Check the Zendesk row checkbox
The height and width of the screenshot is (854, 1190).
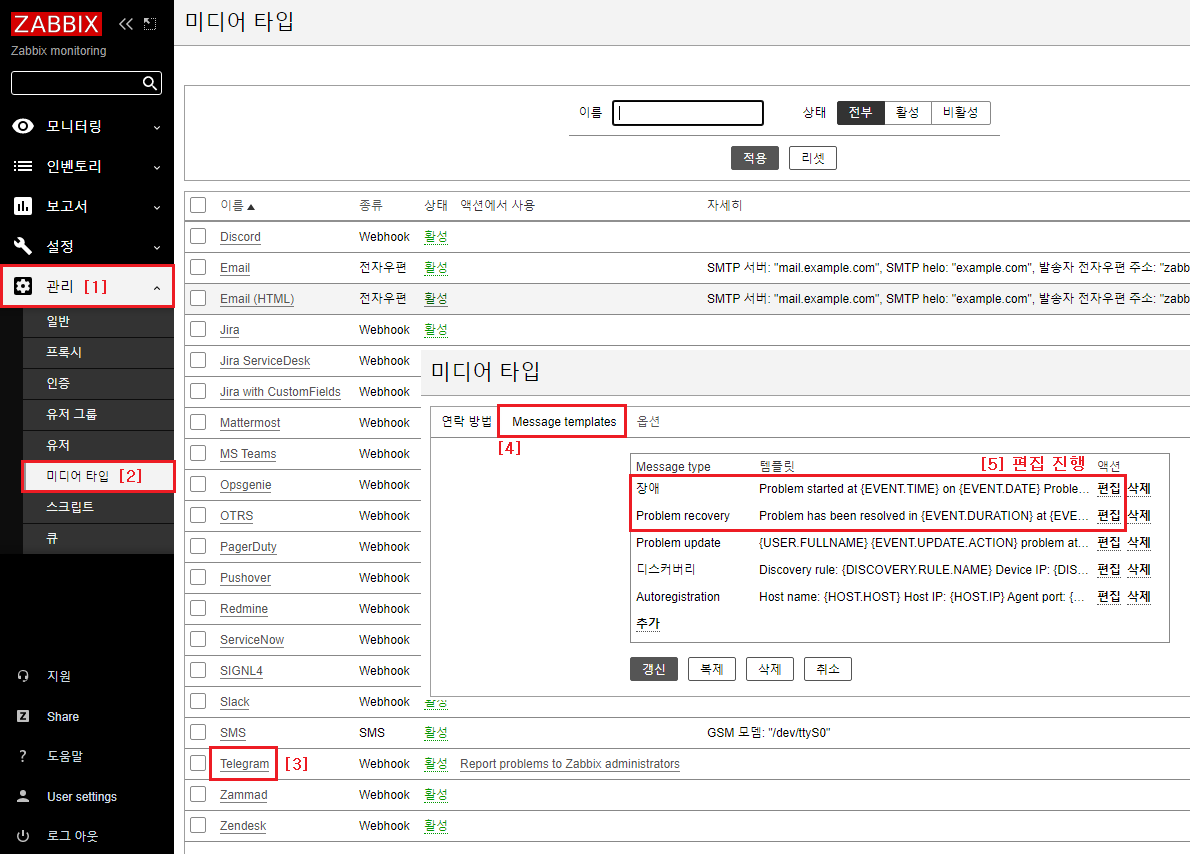(x=198, y=825)
